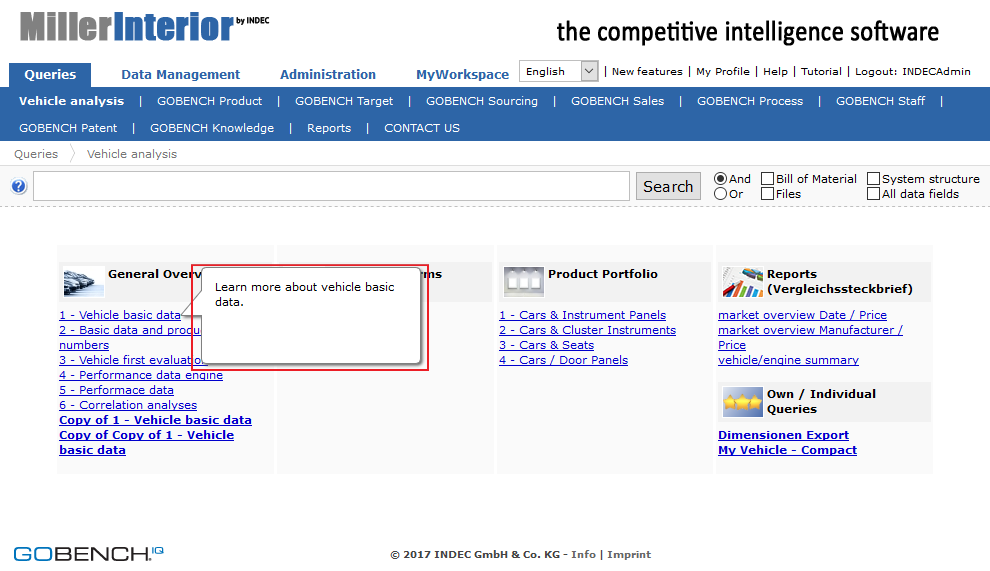Open vehicle/engine summary report
The height and width of the screenshot is (571, 990).
click(789, 360)
